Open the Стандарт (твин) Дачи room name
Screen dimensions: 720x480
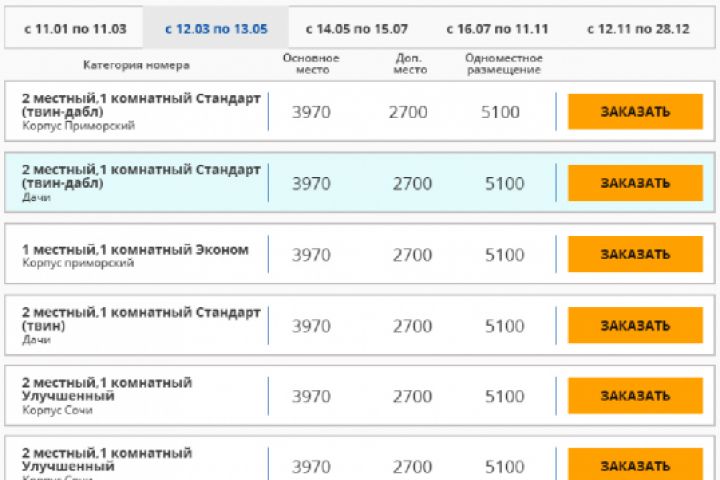coord(140,320)
